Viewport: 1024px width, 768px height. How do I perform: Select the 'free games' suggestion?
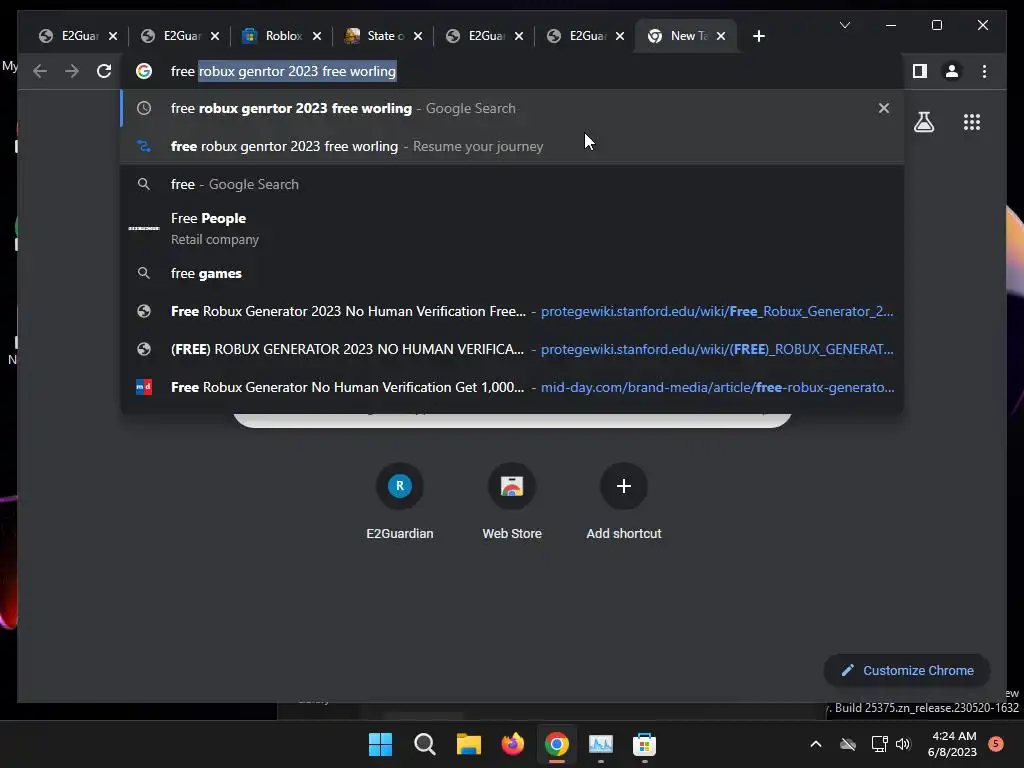click(x=513, y=273)
